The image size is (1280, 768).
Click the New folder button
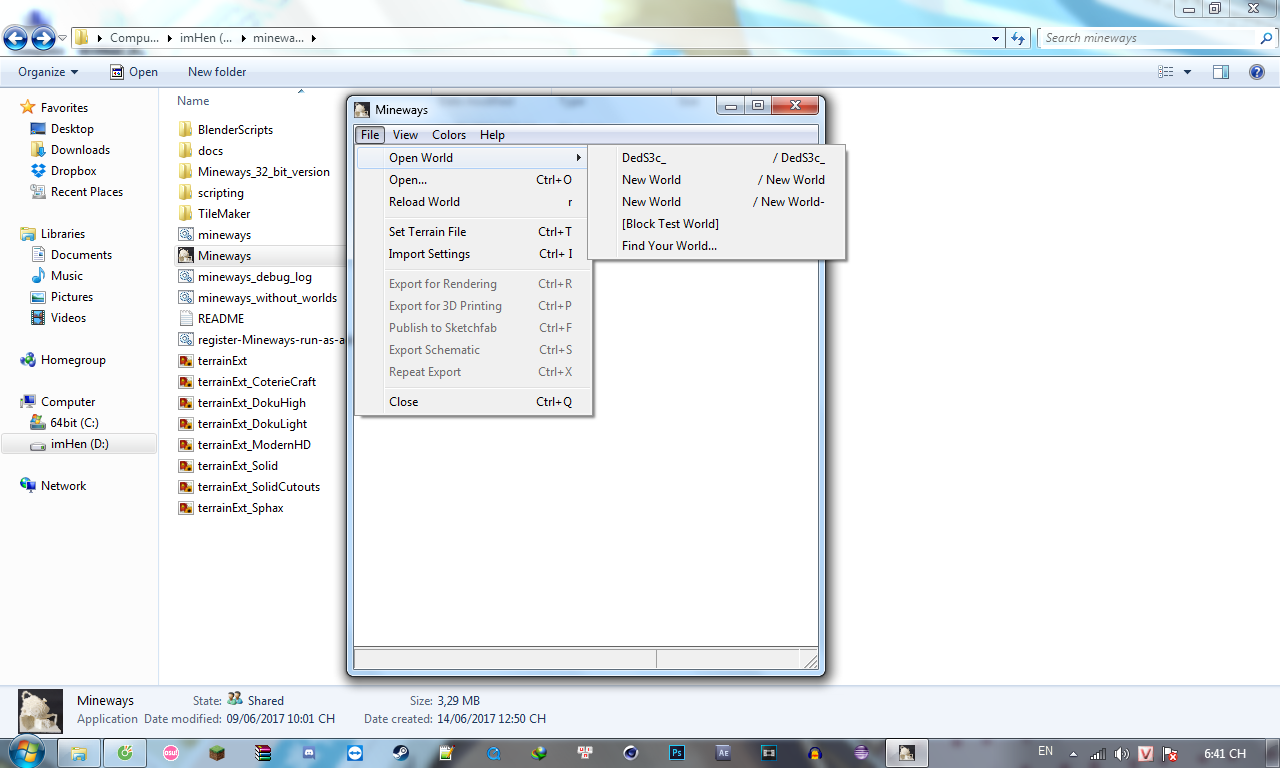pos(217,72)
